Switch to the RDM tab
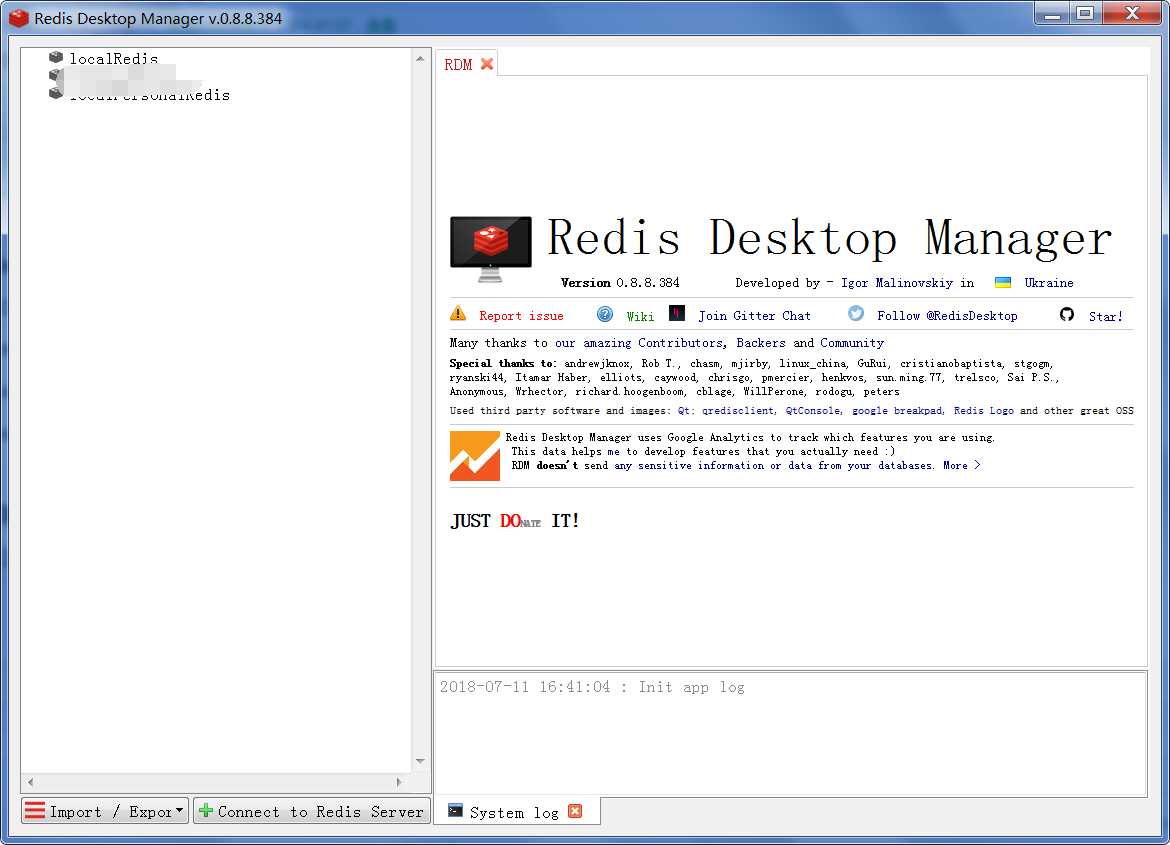Image resolution: width=1170 pixels, height=845 pixels. click(x=457, y=65)
